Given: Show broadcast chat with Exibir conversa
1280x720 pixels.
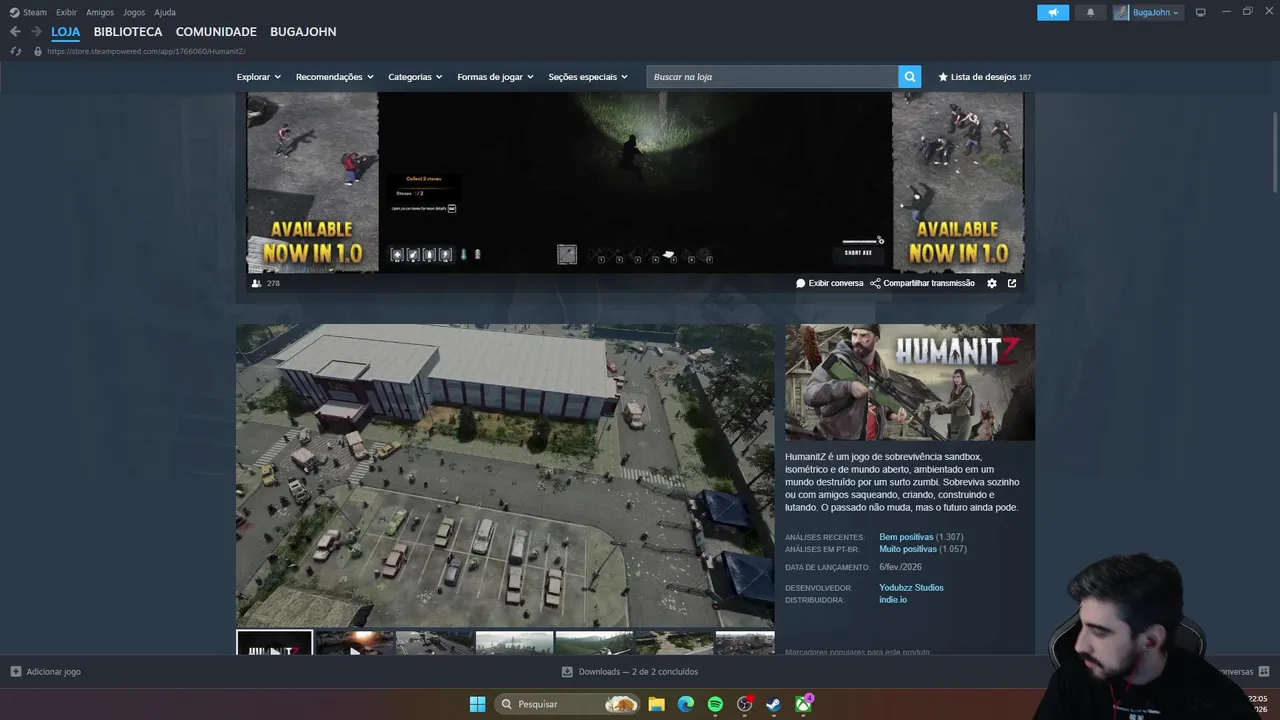Looking at the screenshot, I should click(829, 283).
